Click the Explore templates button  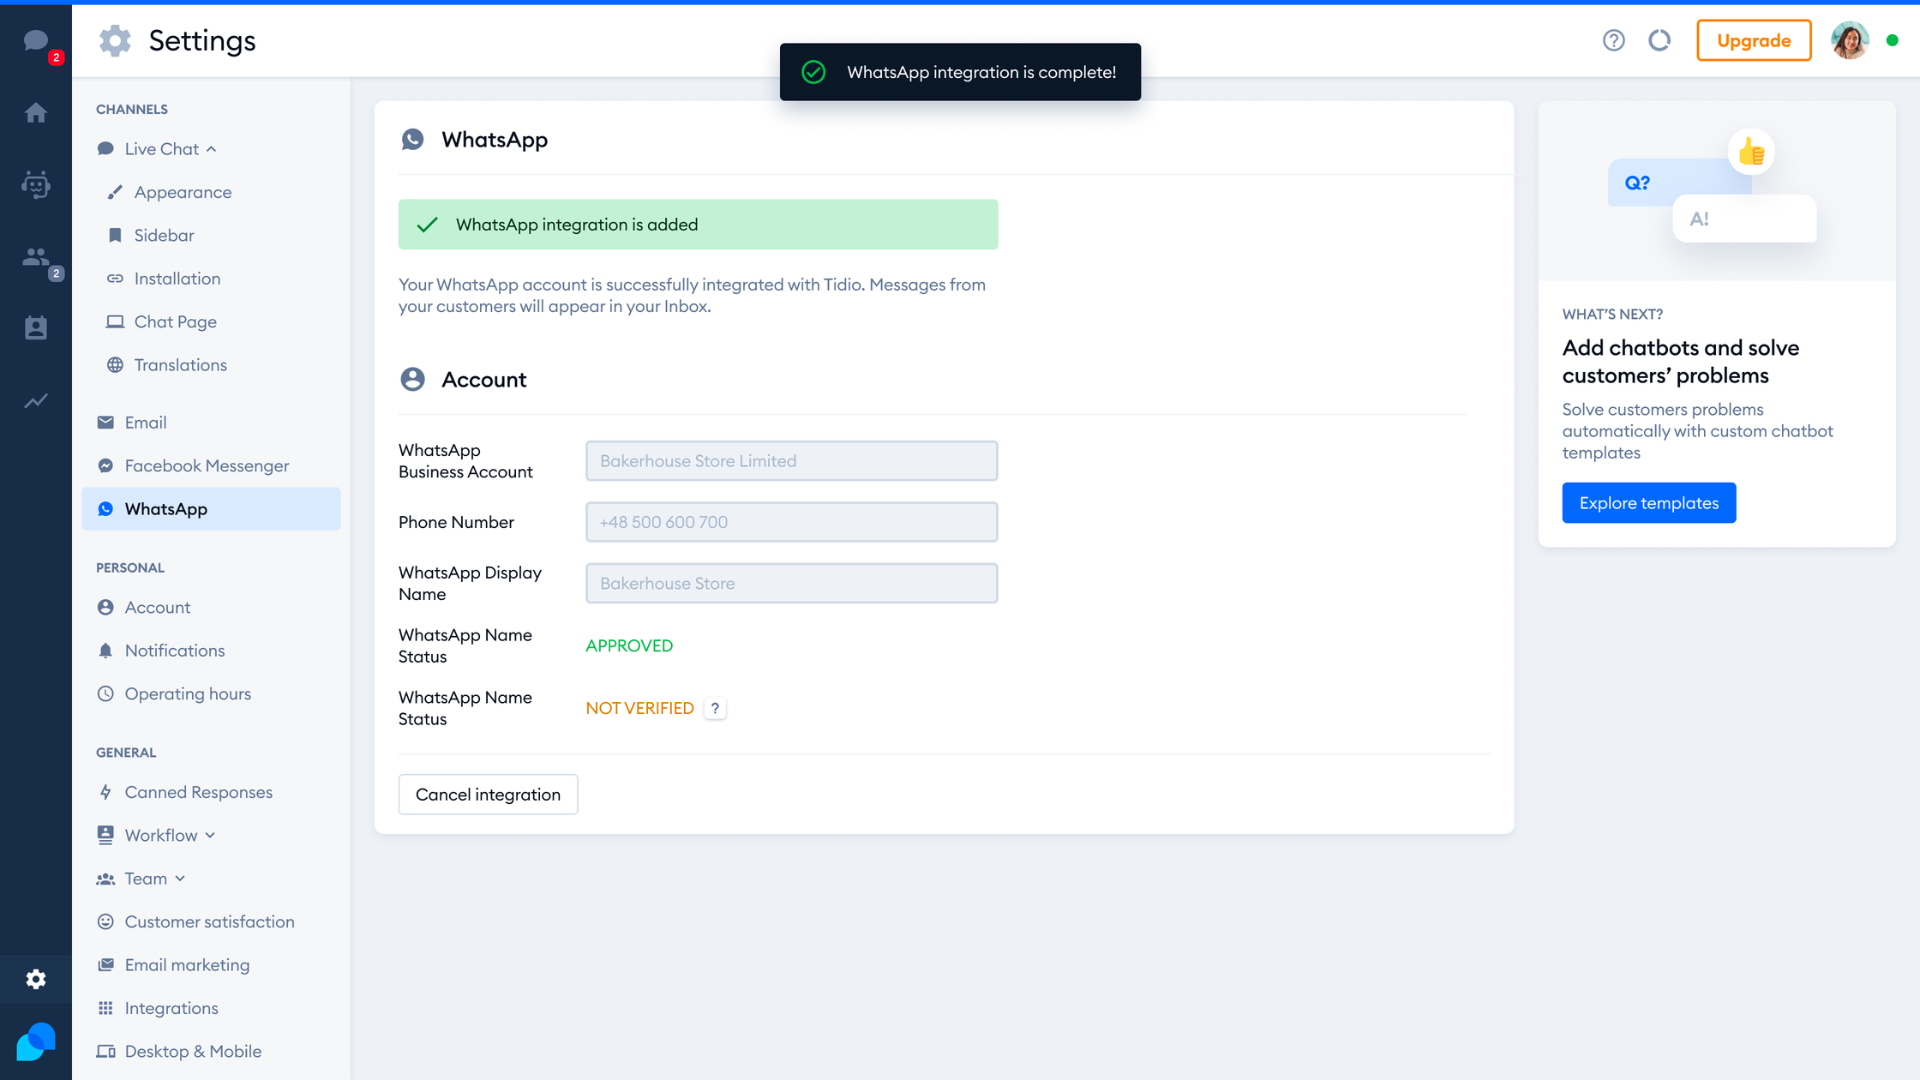[x=1649, y=503]
